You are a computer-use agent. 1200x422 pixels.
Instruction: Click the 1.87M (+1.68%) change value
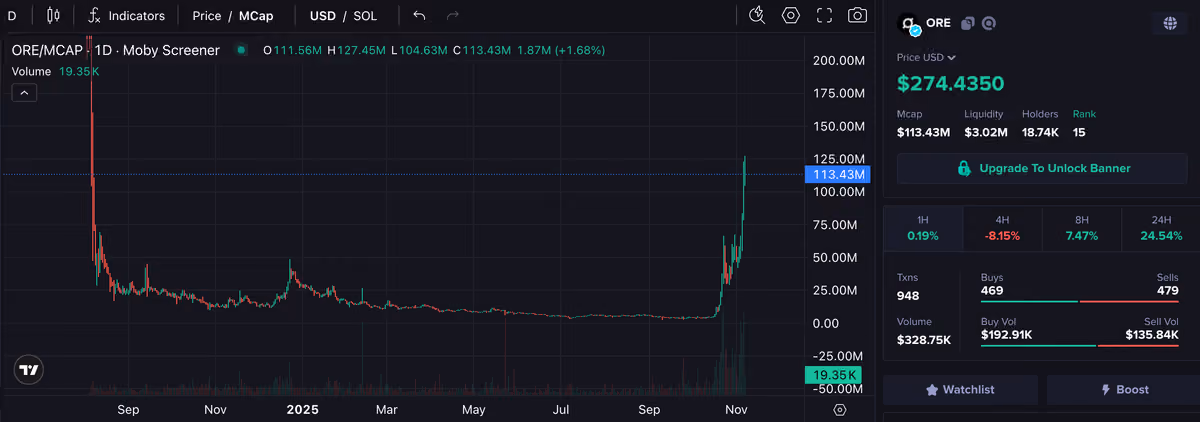[x=561, y=50]
